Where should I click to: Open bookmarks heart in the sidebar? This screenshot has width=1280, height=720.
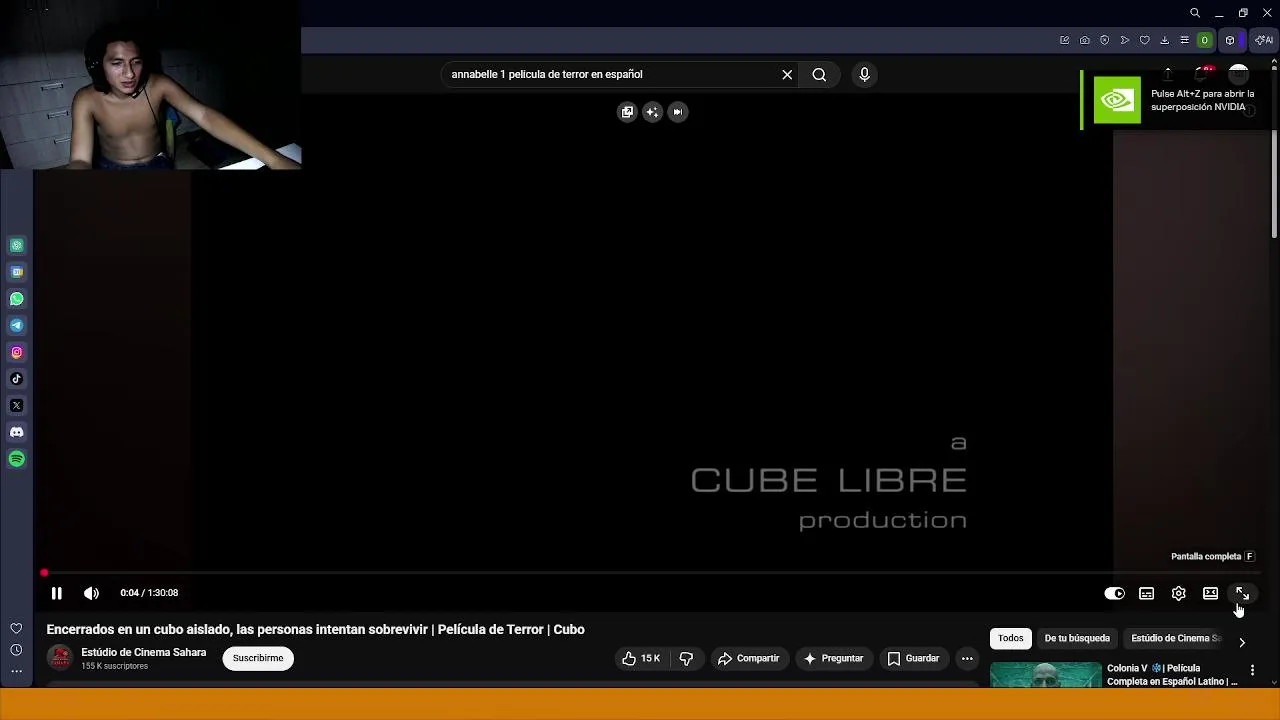[16, 628]
